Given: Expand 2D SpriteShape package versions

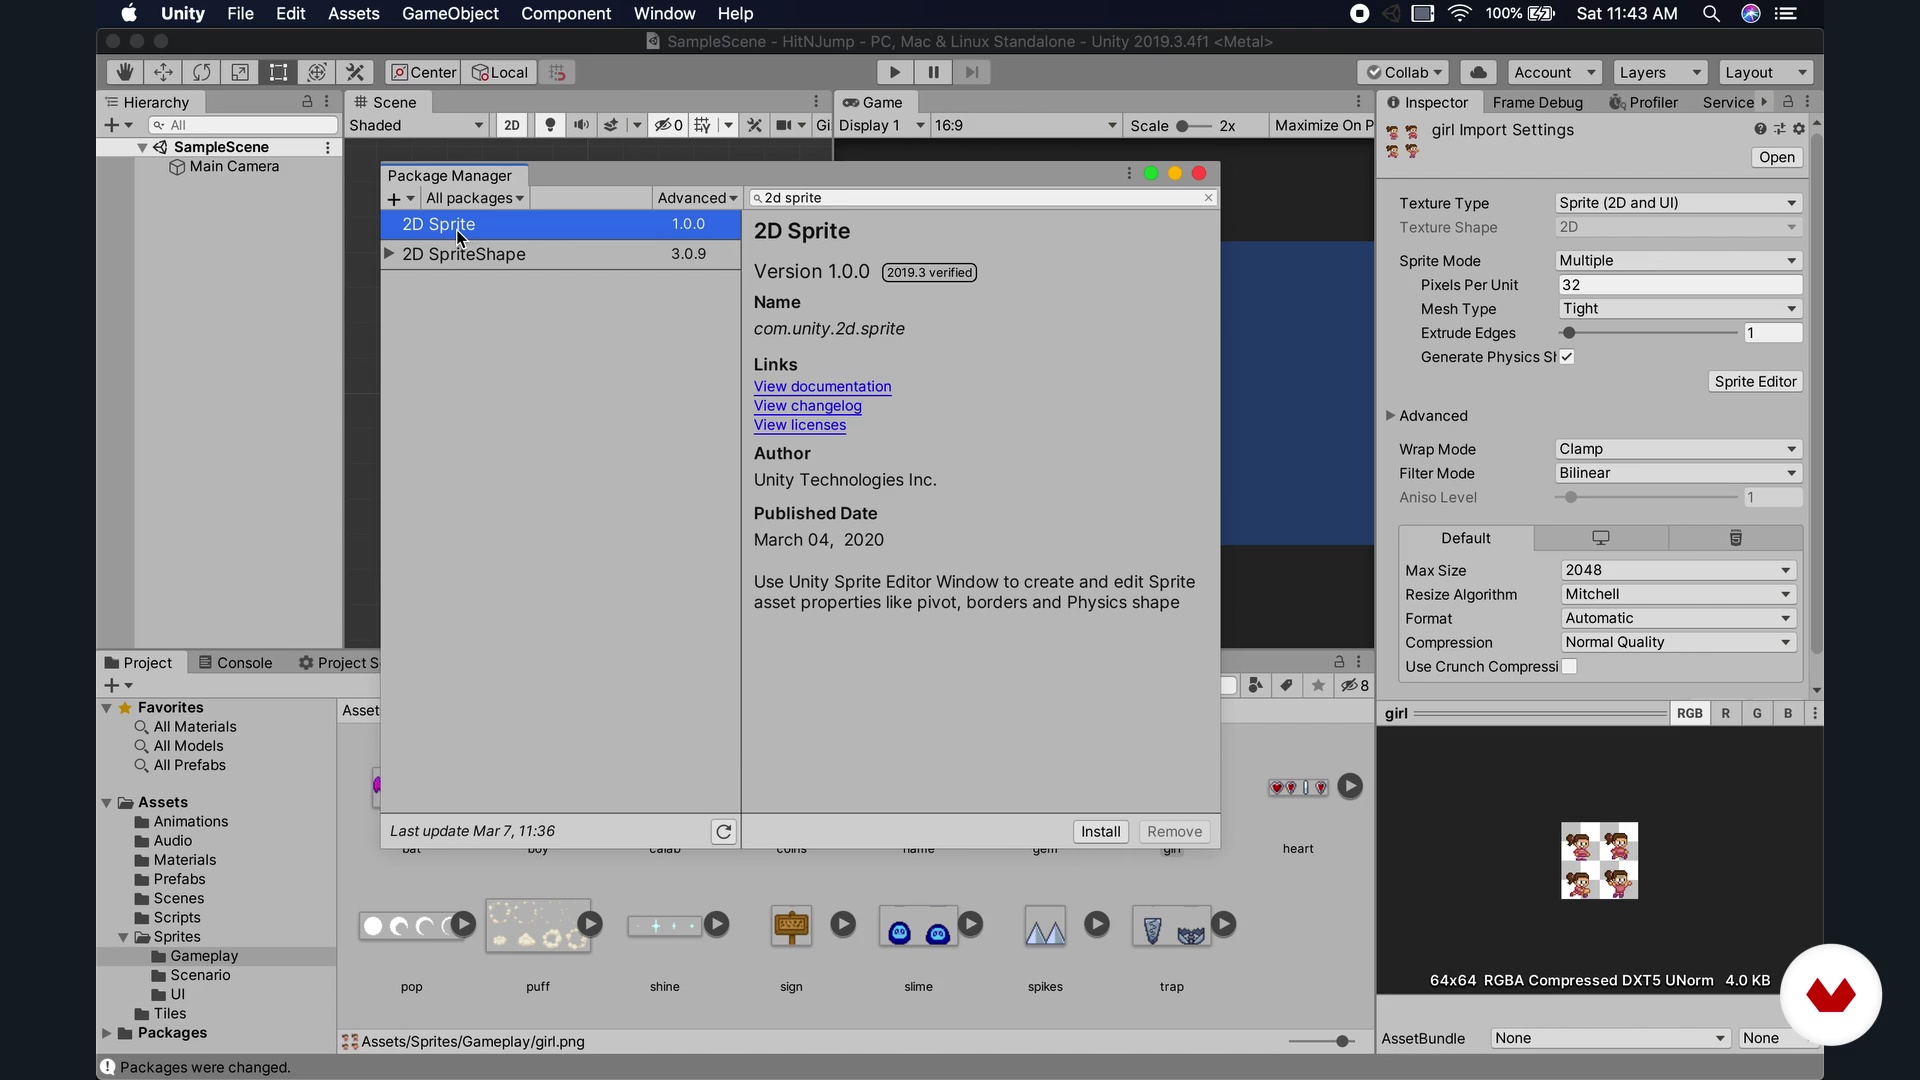Looking at the screenshot, I should (389, 254).
